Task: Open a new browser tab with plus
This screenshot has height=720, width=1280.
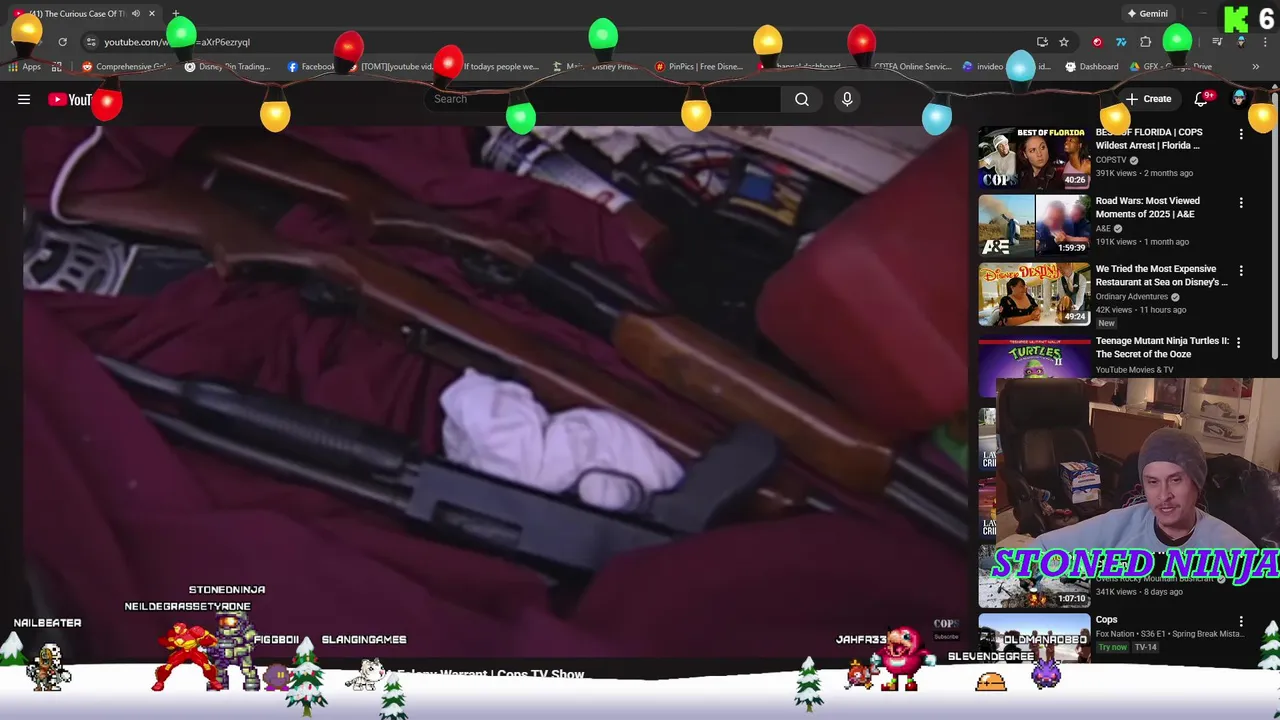Action: pyautogui.click(x=175, y=14)
